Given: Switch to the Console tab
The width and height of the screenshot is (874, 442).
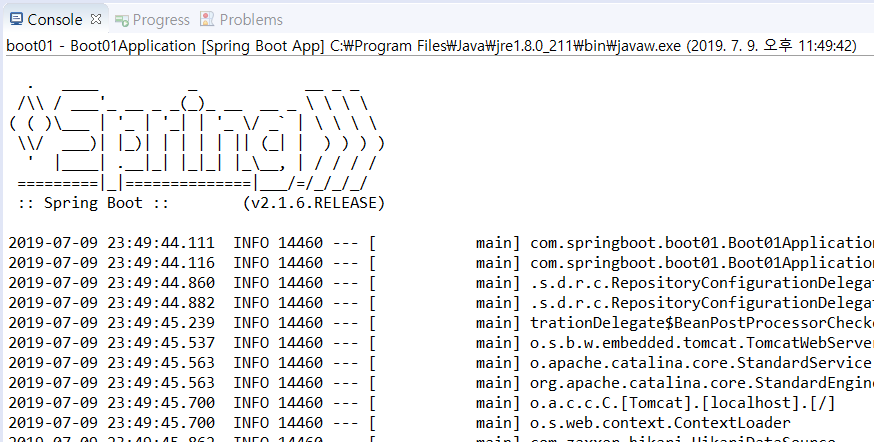Looking at the screenshot, I should [x=55, y=20].
